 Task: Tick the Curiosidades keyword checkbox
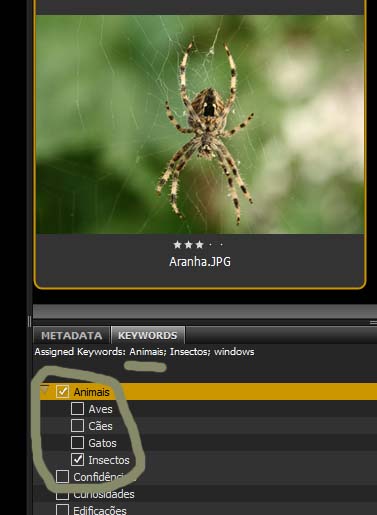coord(62,495)
